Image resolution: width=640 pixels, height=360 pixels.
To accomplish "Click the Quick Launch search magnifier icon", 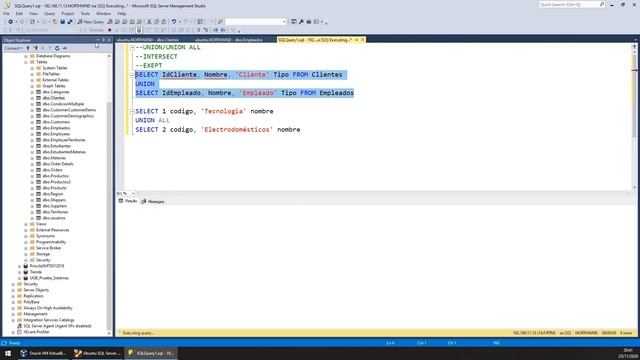I will tap(602, 4).
